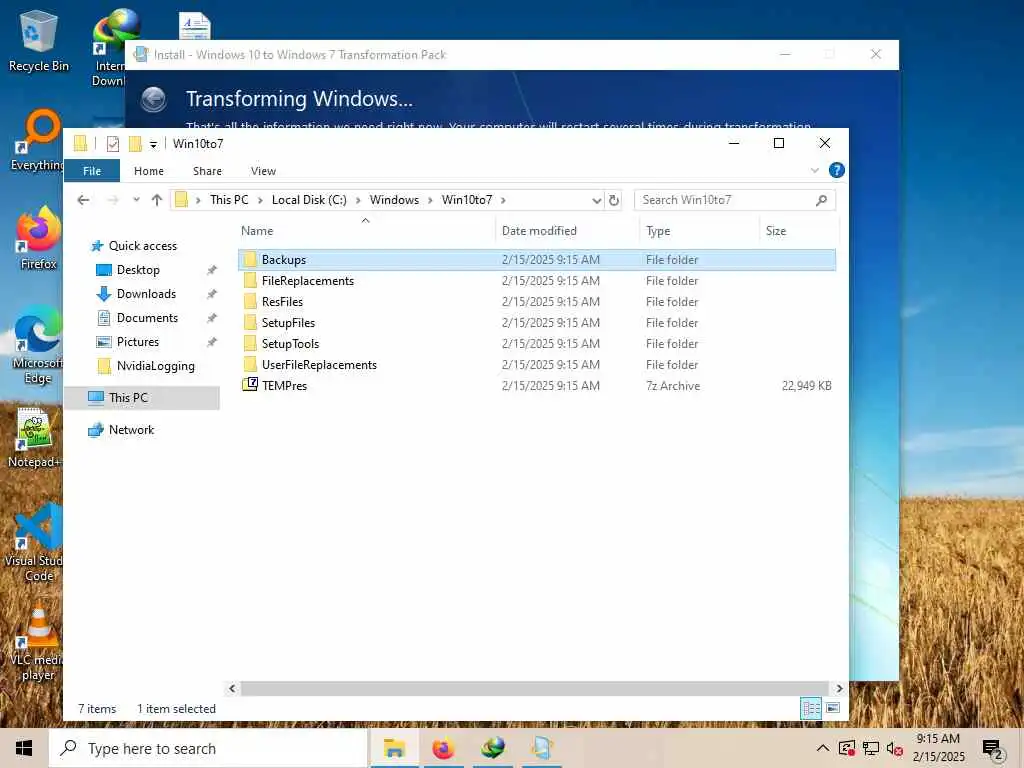Sort files by Name column
This screenshot has width=1024, height=768.
coord(366,231)
